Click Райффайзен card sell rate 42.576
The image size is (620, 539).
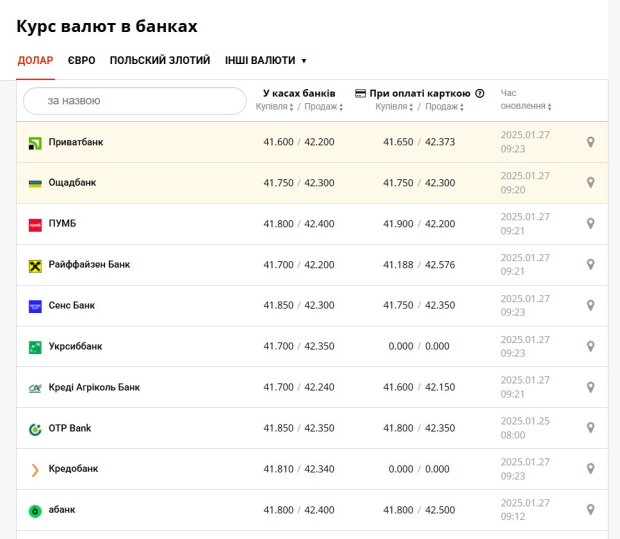click(440, 265)
